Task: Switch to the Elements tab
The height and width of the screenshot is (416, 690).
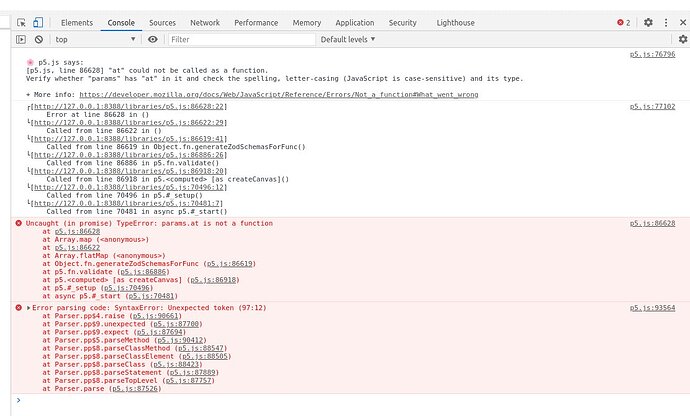Action: click(77, 22)
